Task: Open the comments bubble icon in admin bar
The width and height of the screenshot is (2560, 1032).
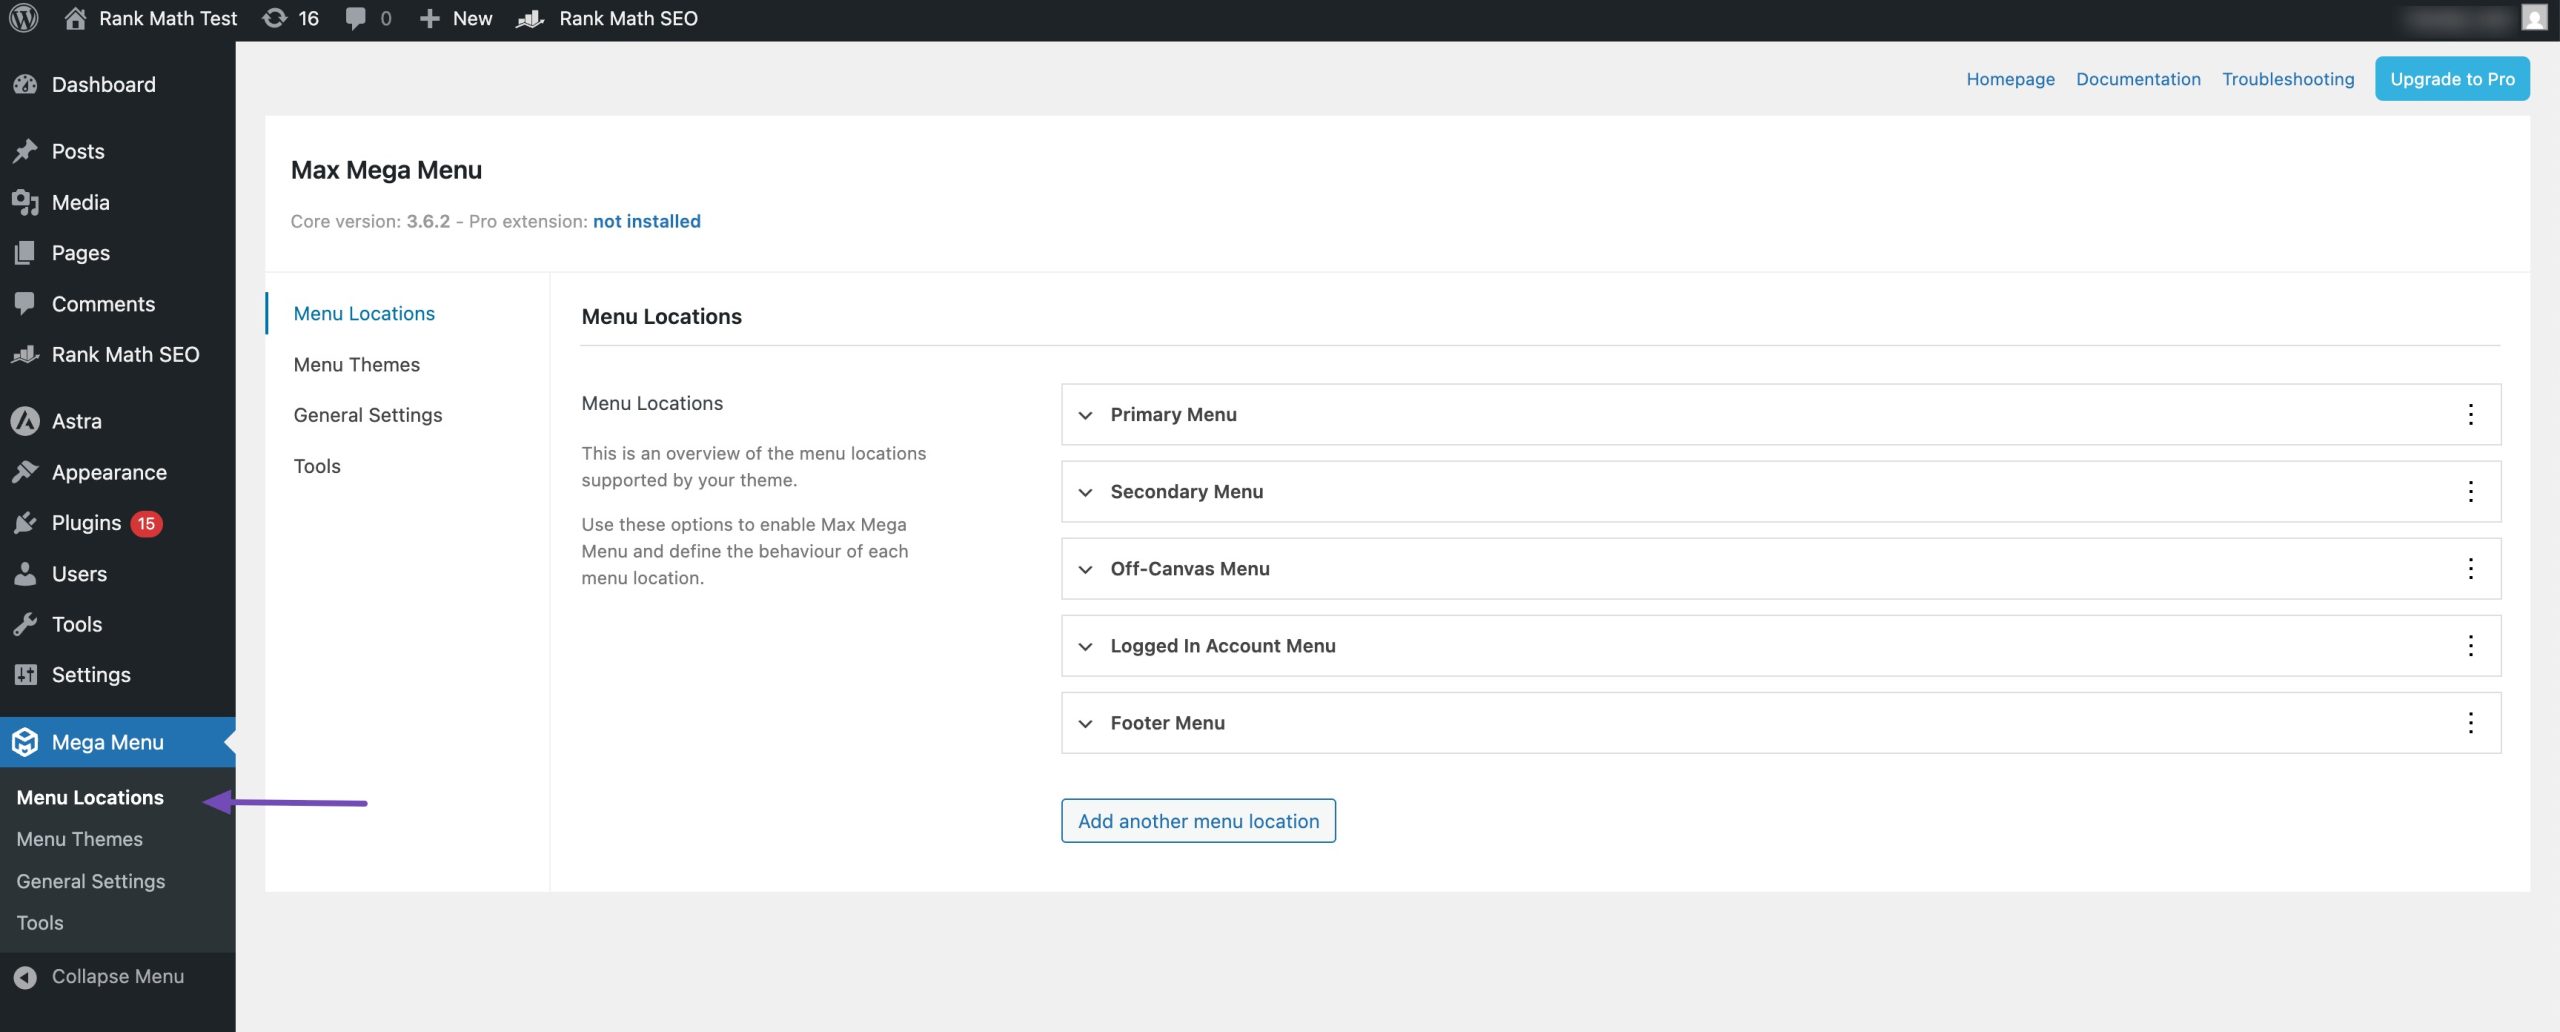Action: coord(355,18)
